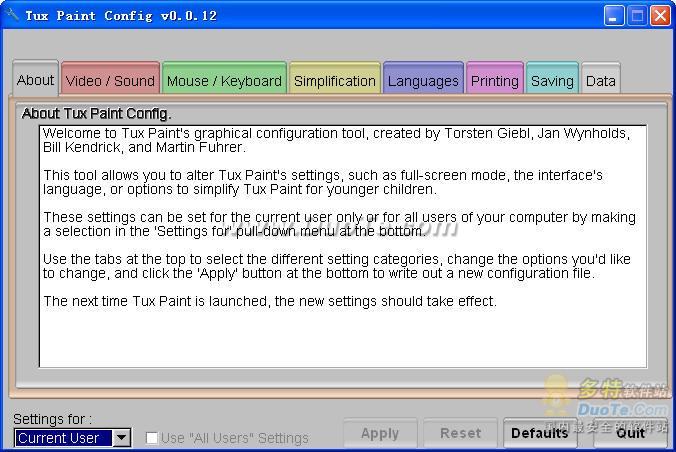Image resolution: width=676 pixels, height=452 pixels.
Task: Click the 'Welcome to Tux Paint's graphical' paragraph
Action: 336,140
